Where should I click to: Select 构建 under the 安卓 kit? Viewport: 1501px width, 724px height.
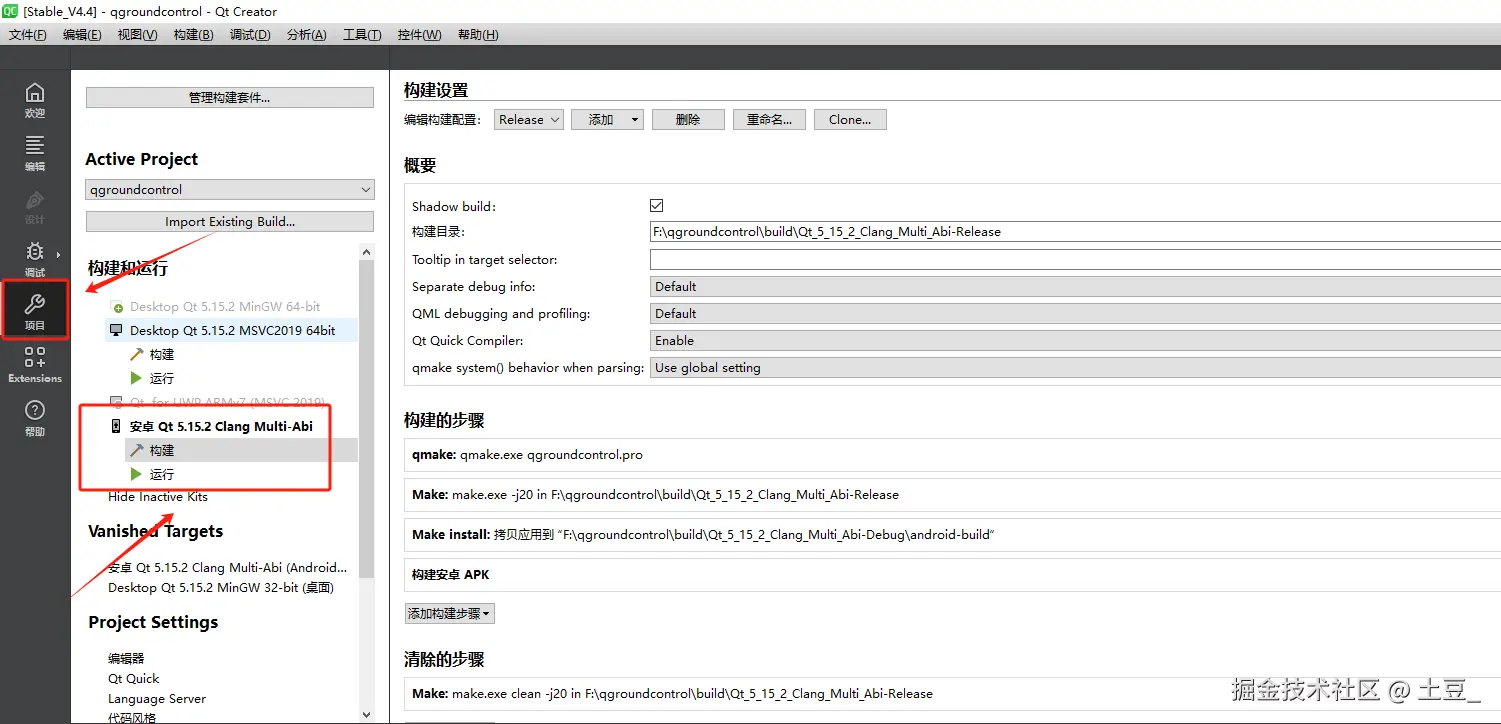(161, 450)
